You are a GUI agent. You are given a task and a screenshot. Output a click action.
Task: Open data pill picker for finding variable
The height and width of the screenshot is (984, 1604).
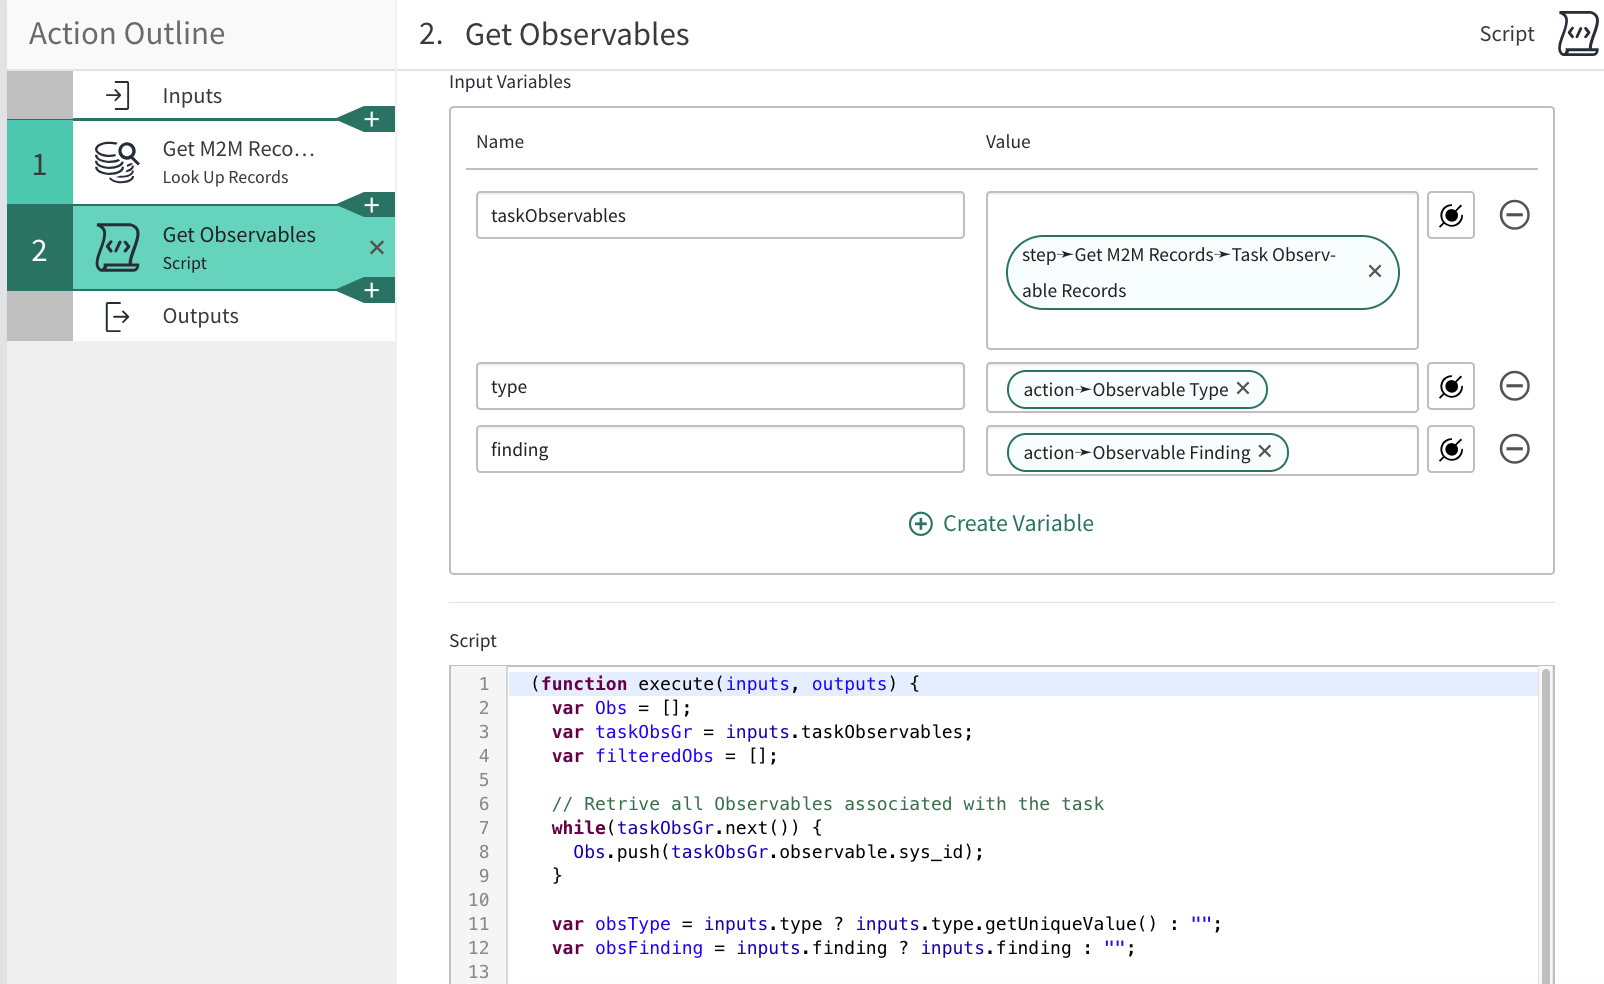click(x=1451, y=449)
